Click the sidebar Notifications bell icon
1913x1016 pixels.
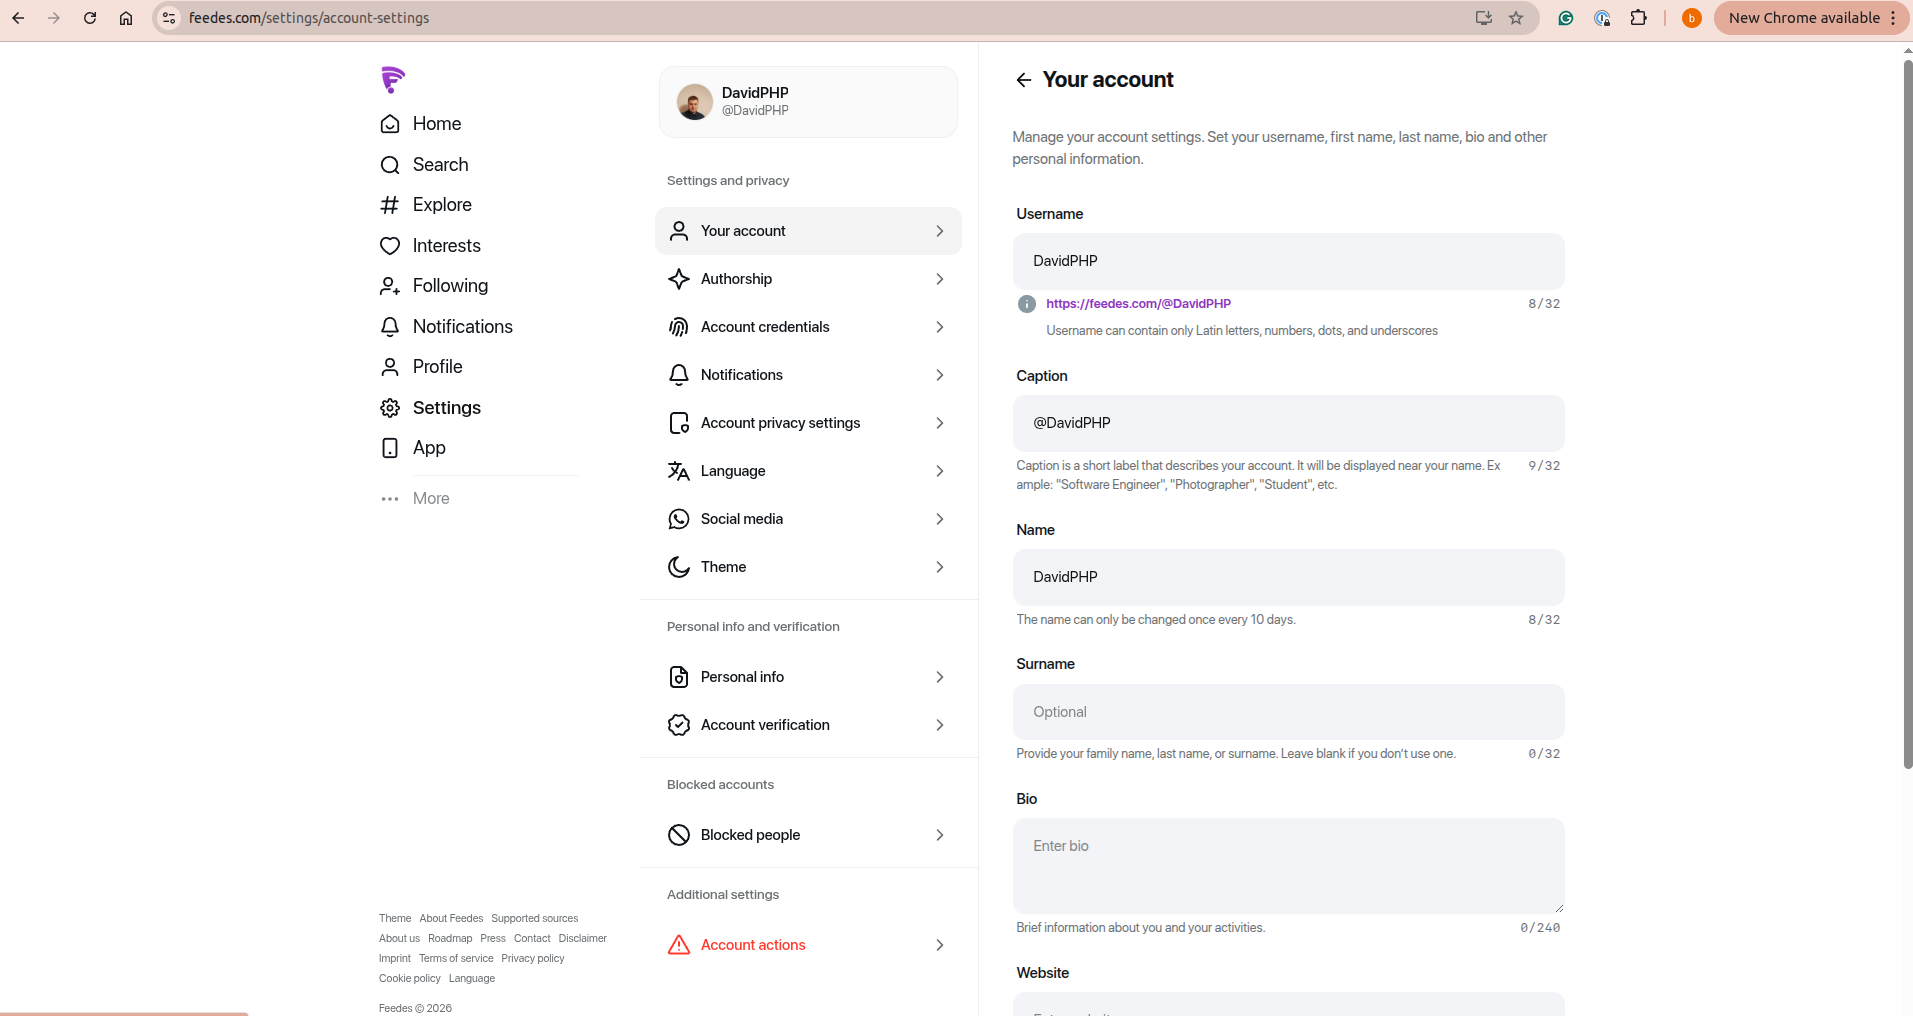390,327
